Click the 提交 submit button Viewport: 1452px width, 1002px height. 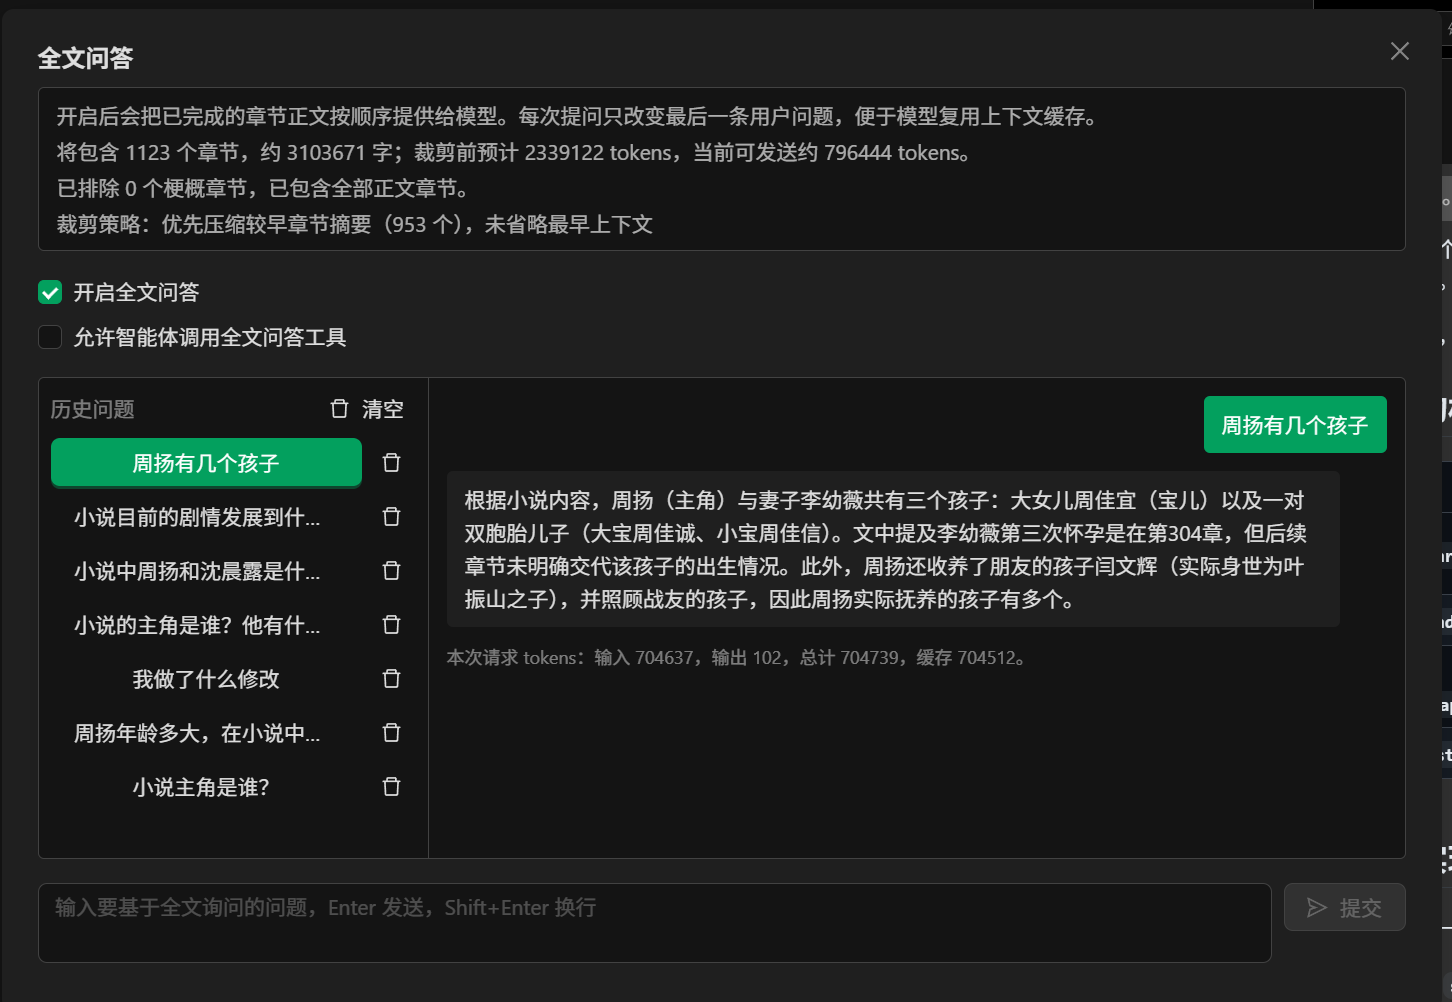pyautogui.click(x=1344, y=907)
